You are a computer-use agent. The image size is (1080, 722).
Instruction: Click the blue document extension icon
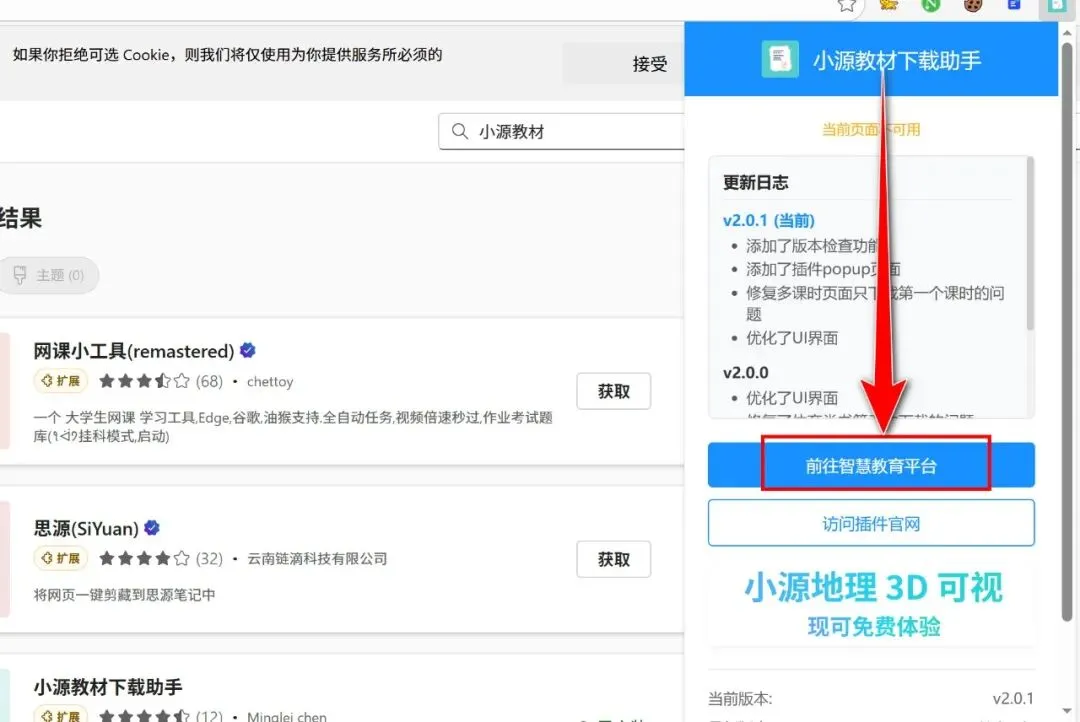pos(1014,5)
